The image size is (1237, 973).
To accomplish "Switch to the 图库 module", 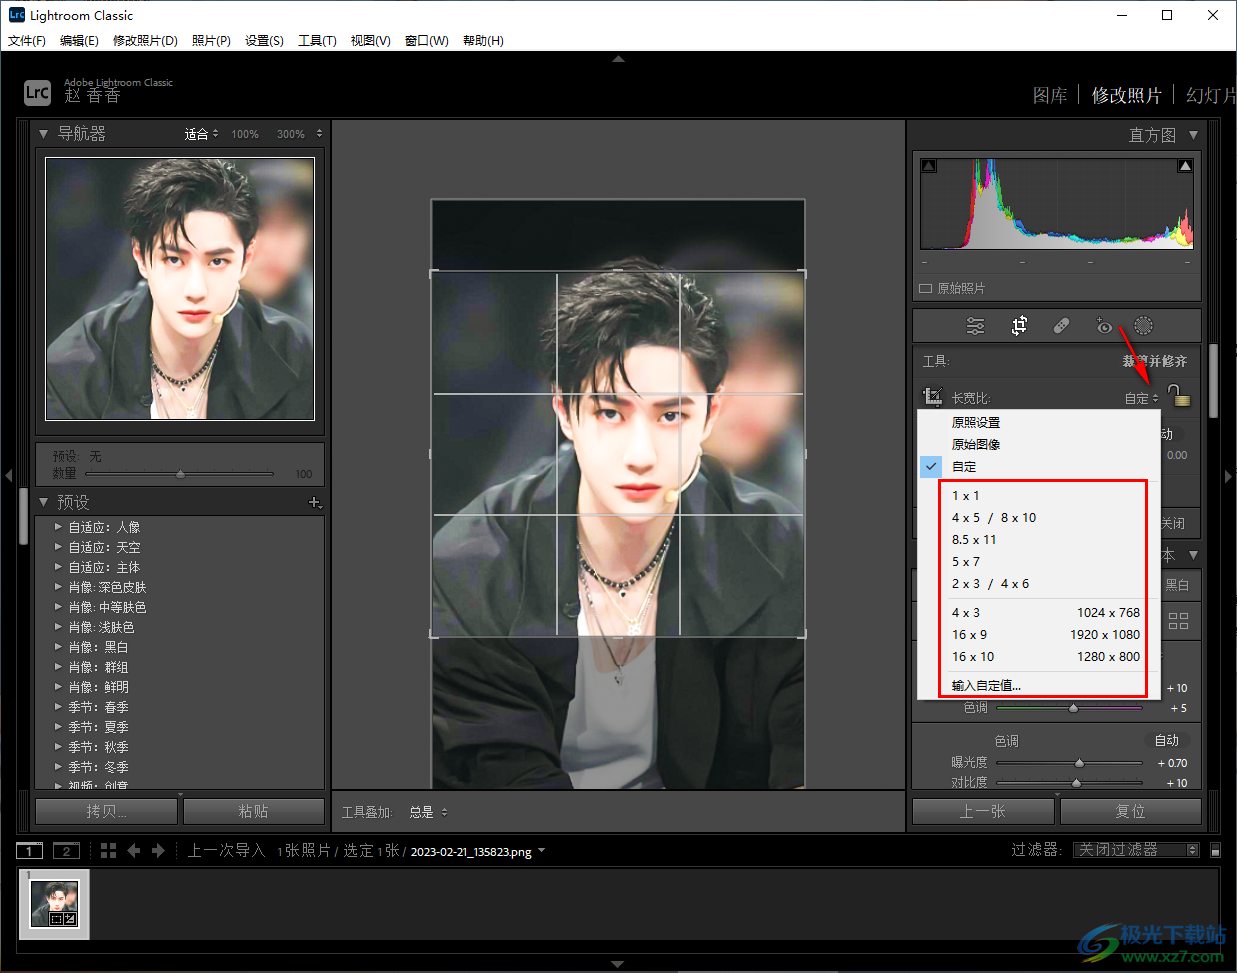I will click(x=1050, y=95).
